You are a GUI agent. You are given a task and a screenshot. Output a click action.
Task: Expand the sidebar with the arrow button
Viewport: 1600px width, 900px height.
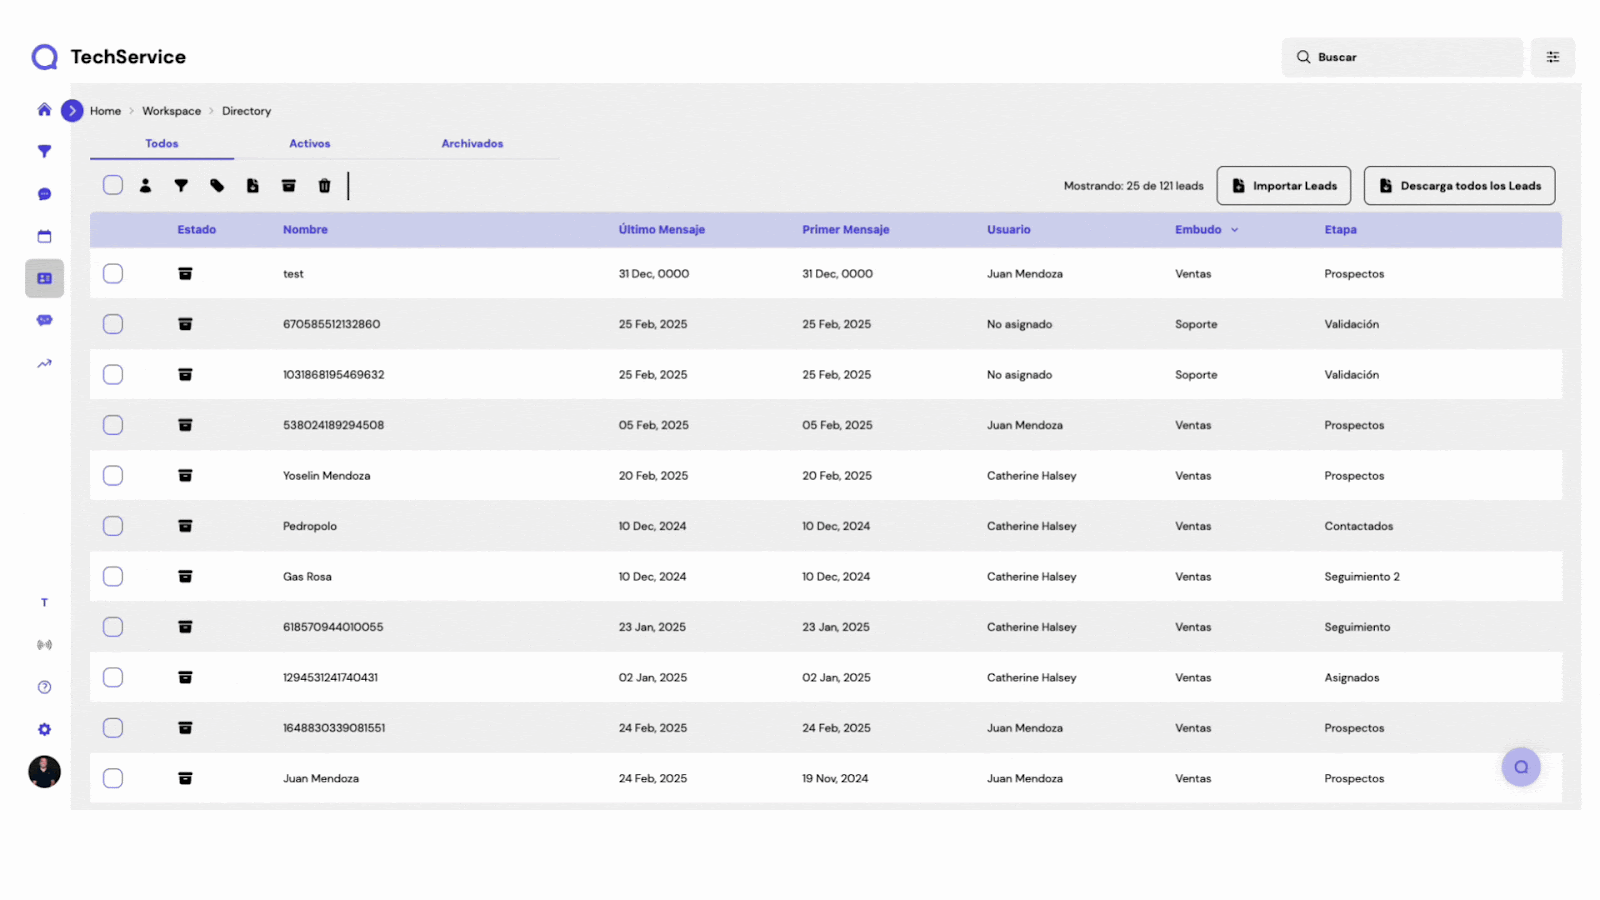point(72,111)
